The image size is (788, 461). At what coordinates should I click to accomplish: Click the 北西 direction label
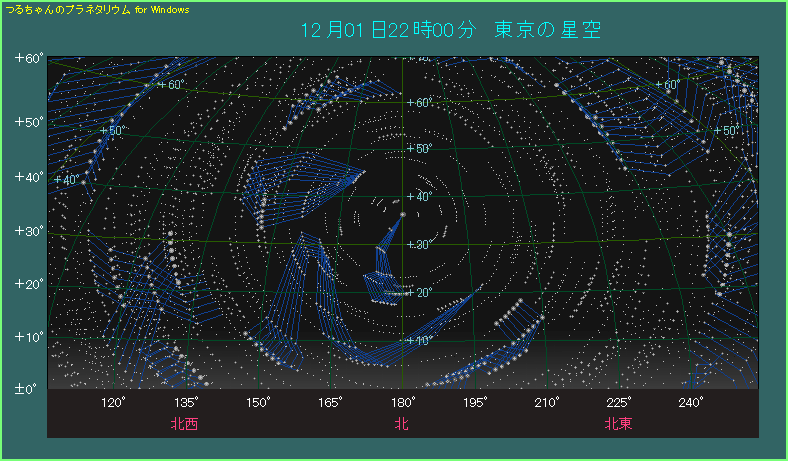click(x=184, y=423)
